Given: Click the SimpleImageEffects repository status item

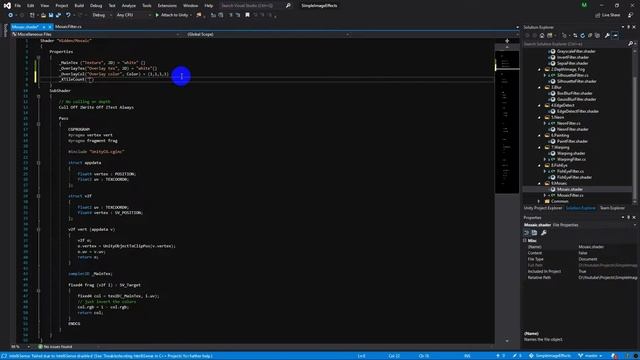Looking at the screenshot, I should click(x=550, y=356).
